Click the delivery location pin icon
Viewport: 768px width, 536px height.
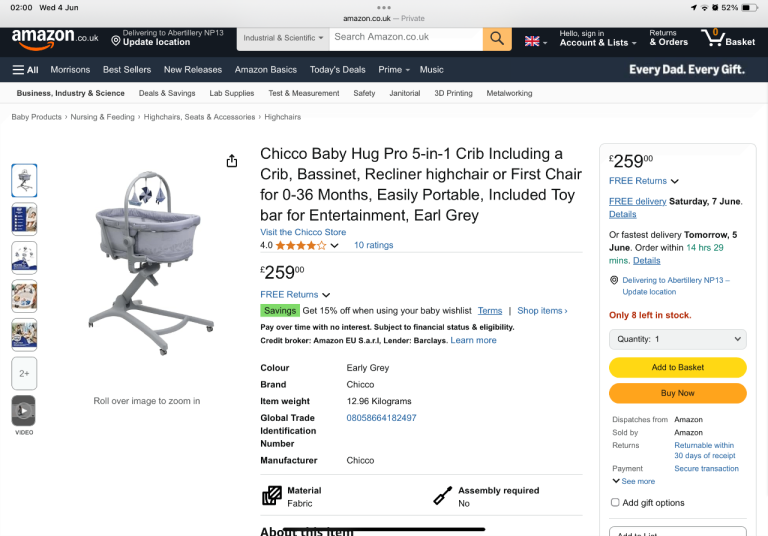pos(116,41)
